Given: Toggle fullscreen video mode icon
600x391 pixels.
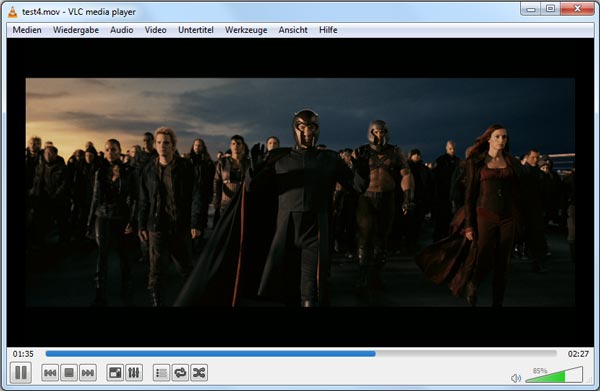Looking at the screenshot, I should [x=115, y=373].
